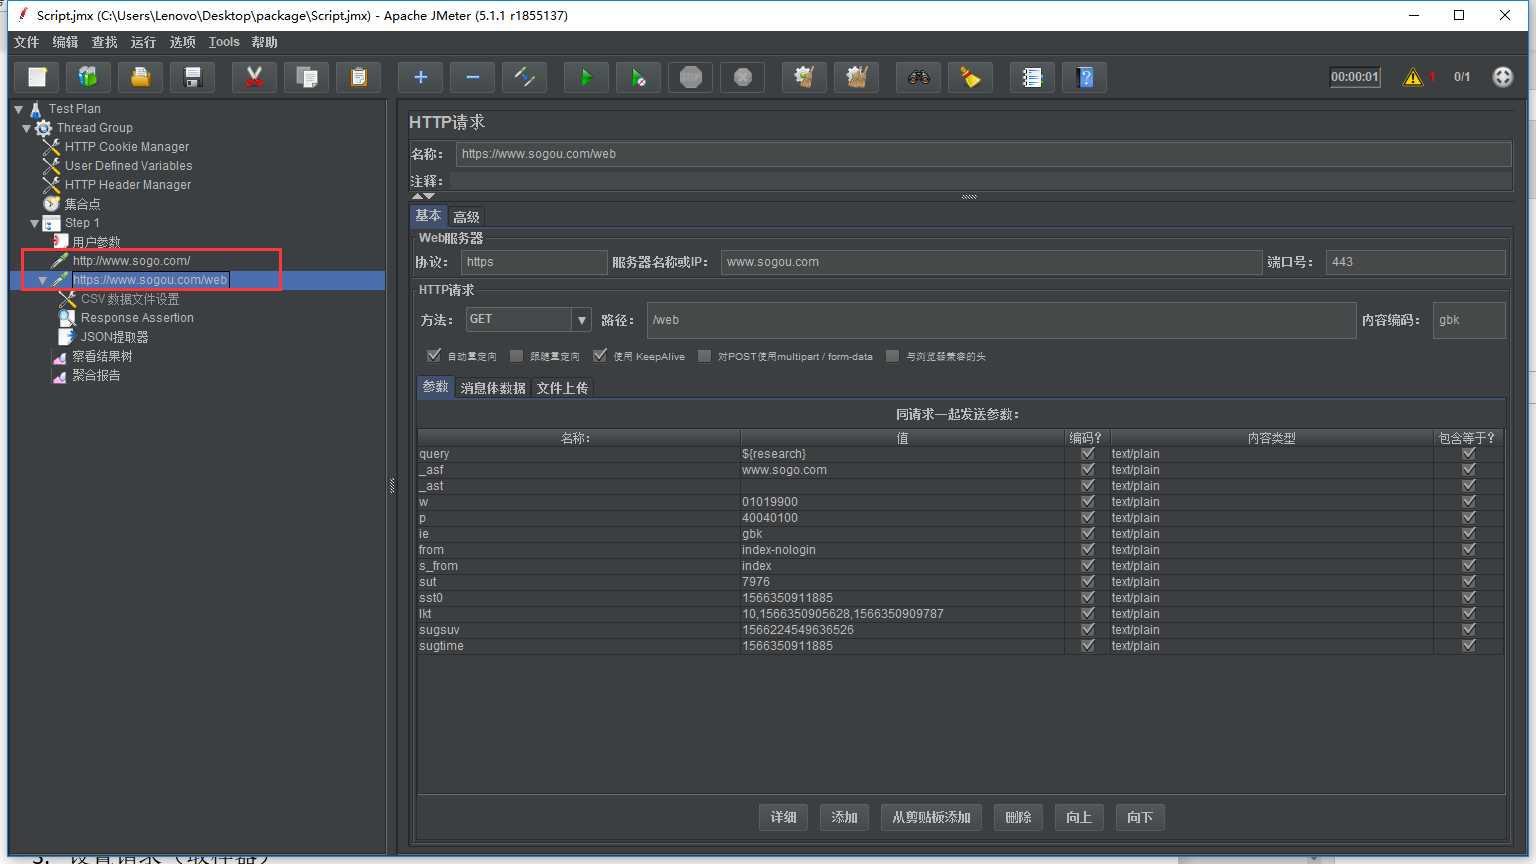The image size is (1536, 864).
Task: Open the 文件 menu
Action: point(26,42)
